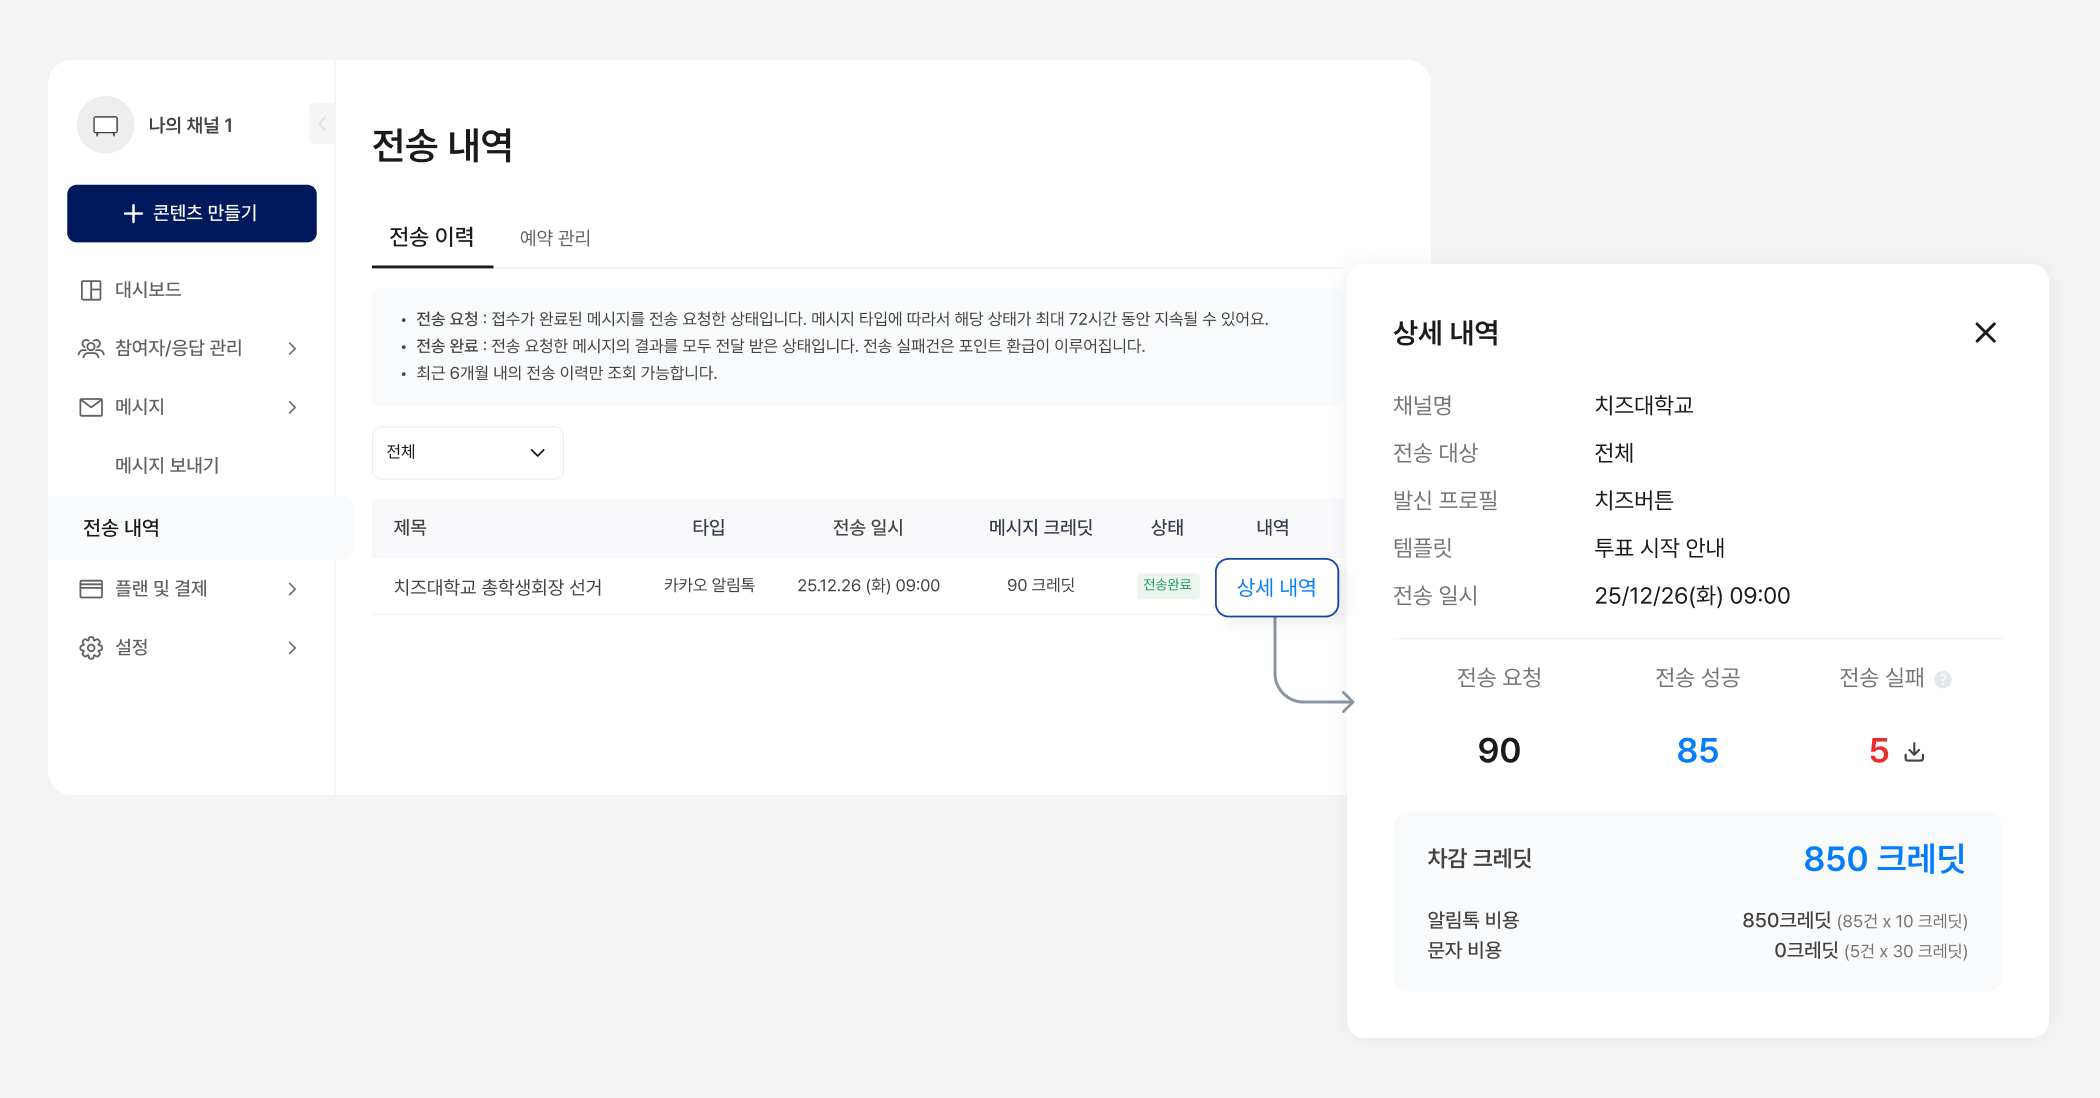The image size is (2100, 1098).
Task: Click the 메시지 envelope icon
Action: coord(91,407)
